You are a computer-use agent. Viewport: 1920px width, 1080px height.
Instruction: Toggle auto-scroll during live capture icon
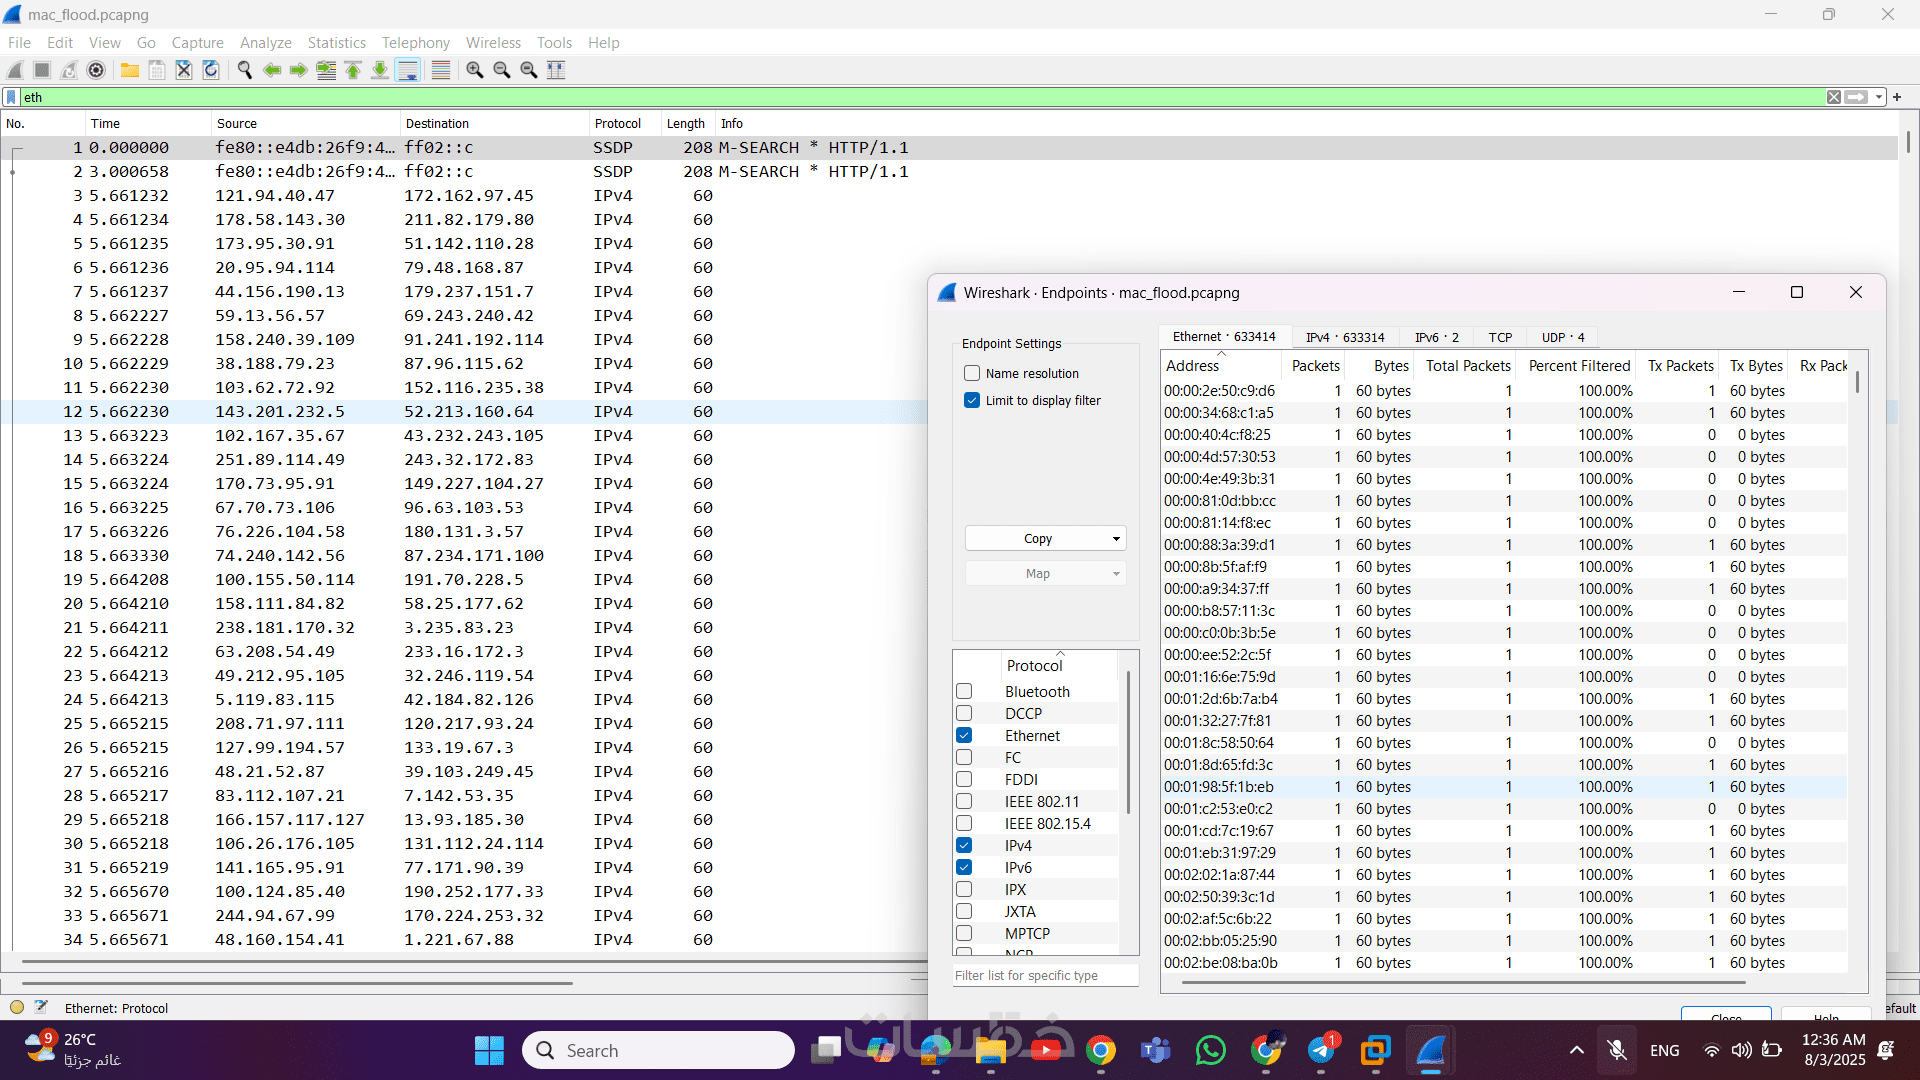408,70
